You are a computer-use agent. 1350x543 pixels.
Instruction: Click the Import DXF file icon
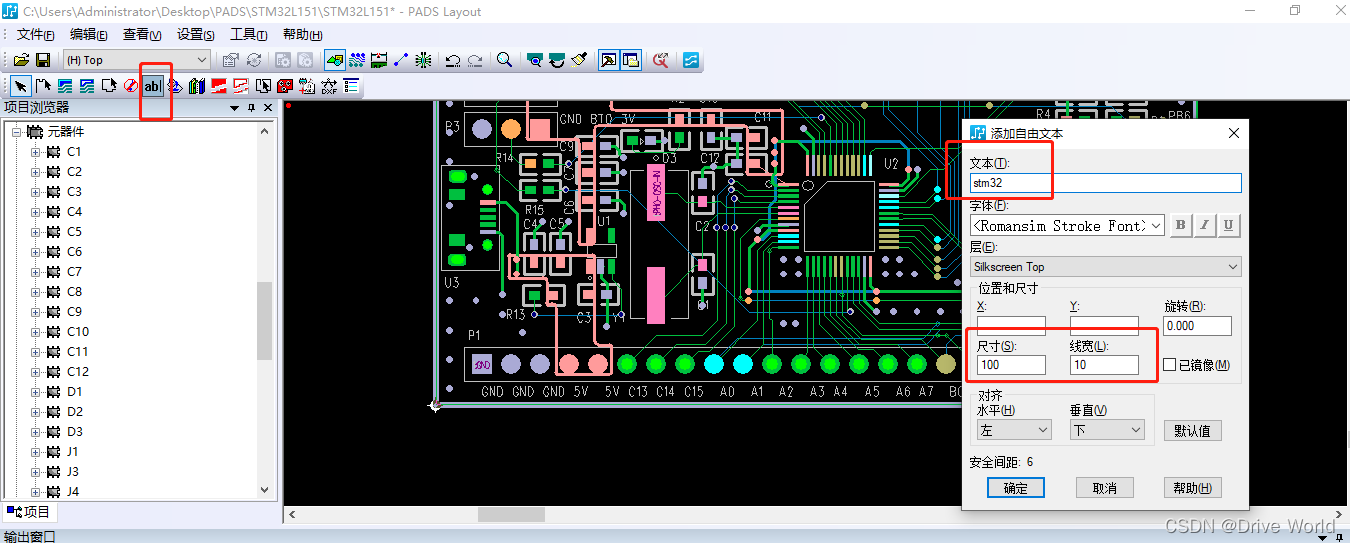coord(327,86)
